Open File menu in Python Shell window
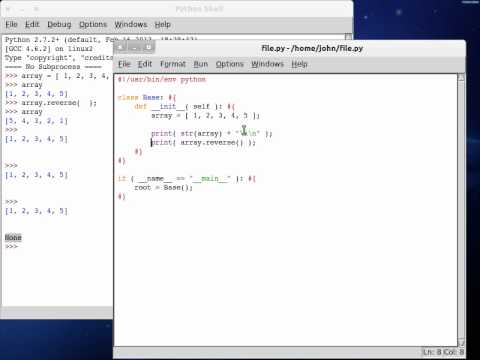Screen dimensions: 480x360 pos(11,24)
